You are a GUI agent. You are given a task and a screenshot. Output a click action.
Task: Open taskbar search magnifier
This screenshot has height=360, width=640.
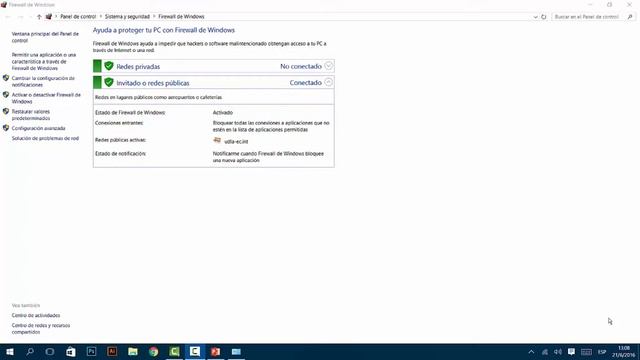click(x=30, y=351)
